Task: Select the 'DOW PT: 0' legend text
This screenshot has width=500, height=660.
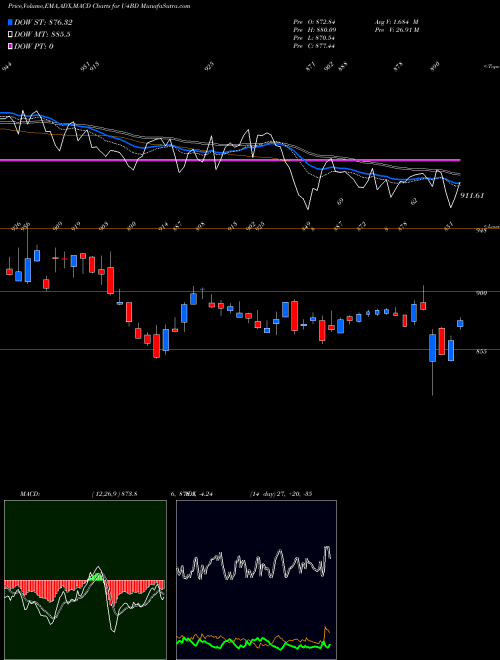Action: tap(33, 46)
